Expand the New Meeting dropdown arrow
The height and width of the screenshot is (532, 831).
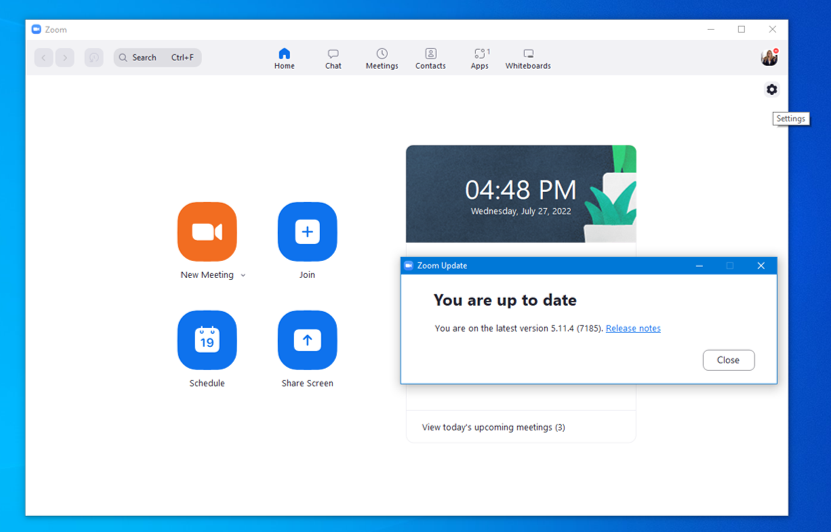[x=243, y=275]
